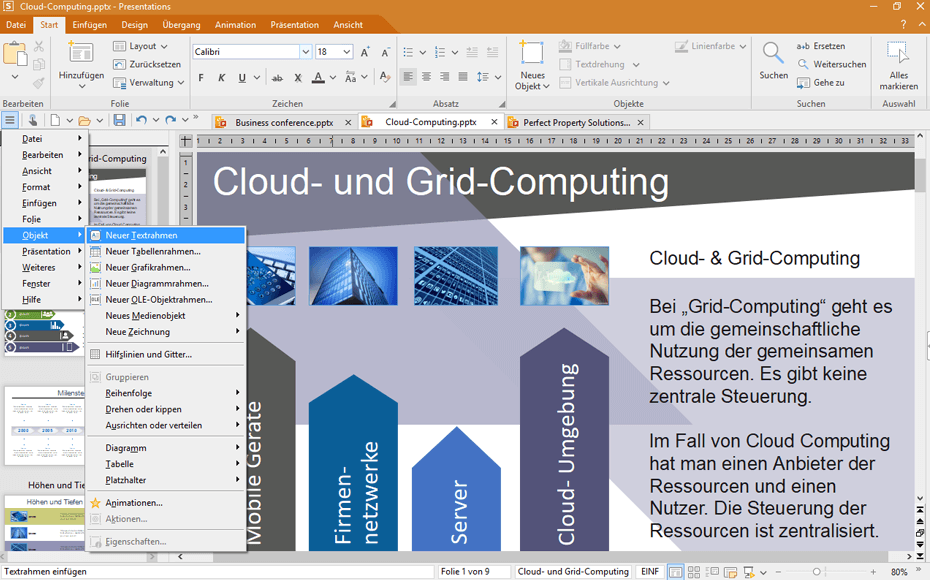930x580 pixels.
Task: Close the Cloud-Computing.pptx document tab
Action: [494, 122]
